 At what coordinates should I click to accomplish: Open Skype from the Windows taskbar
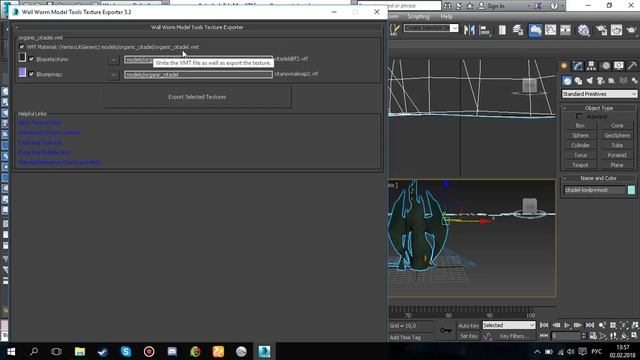126,351
